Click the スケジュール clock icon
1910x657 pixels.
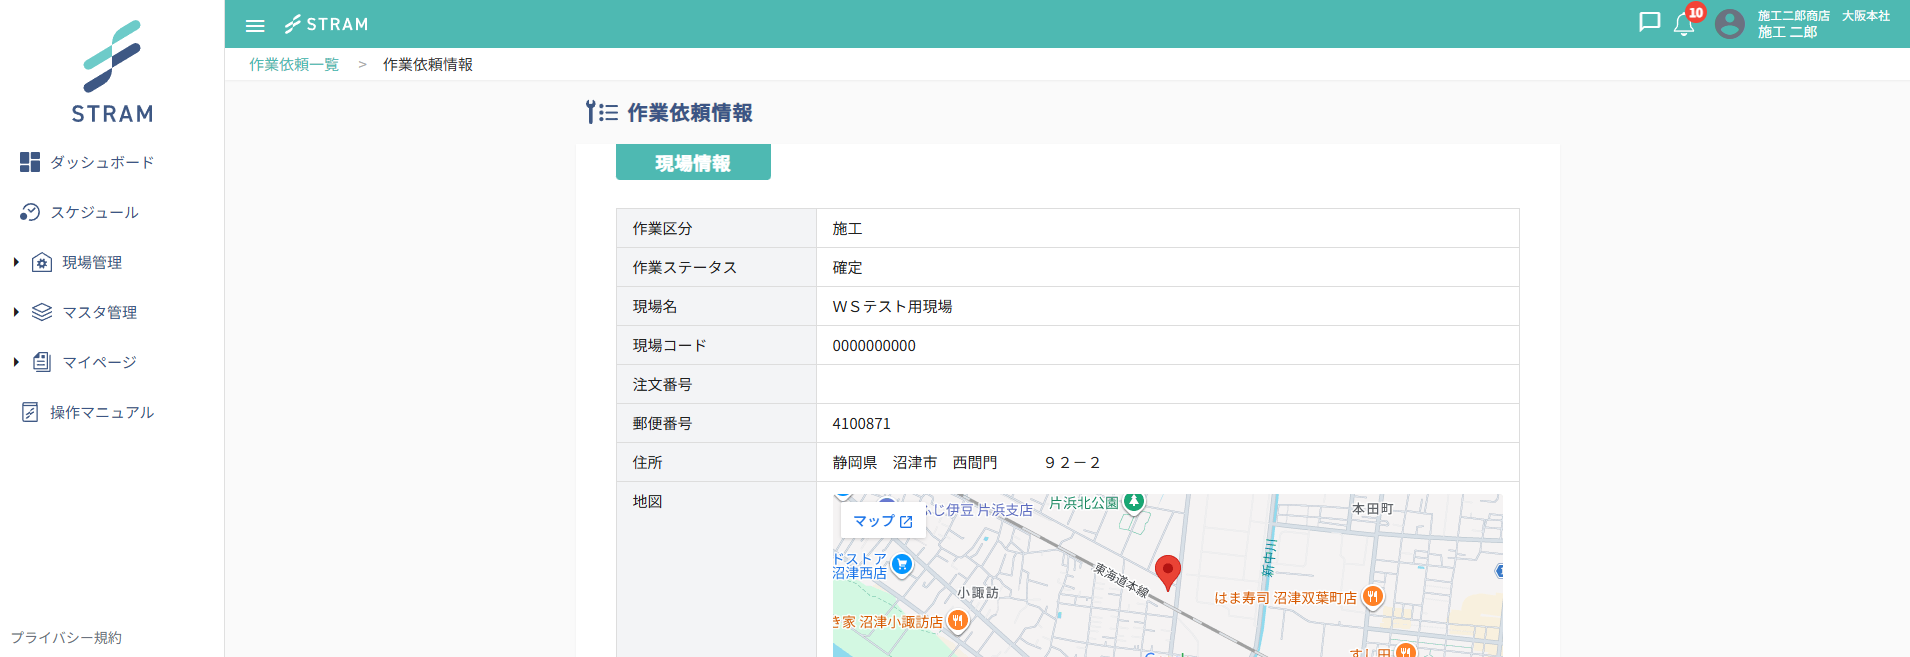click(30, 212)
